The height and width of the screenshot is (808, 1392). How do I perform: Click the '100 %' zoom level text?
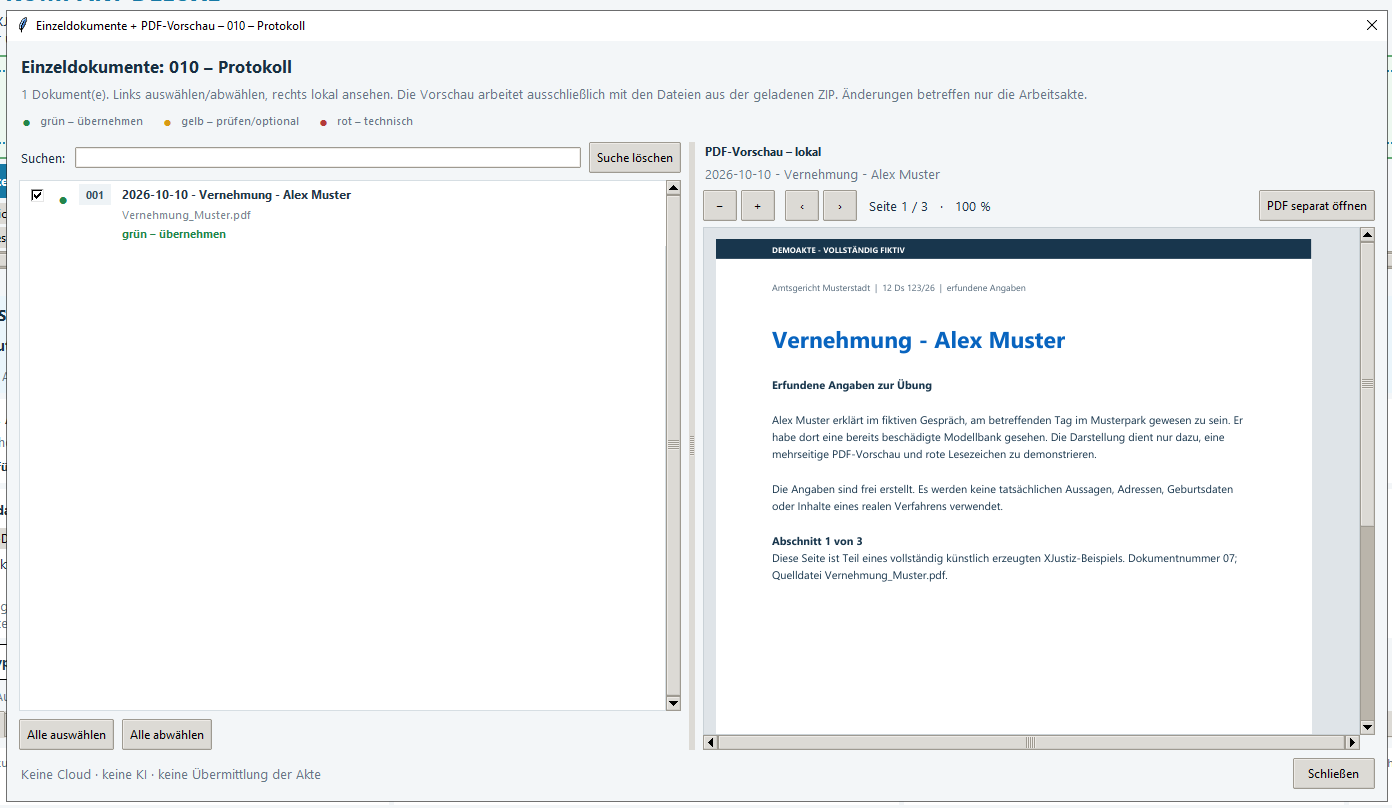point(972,206)
